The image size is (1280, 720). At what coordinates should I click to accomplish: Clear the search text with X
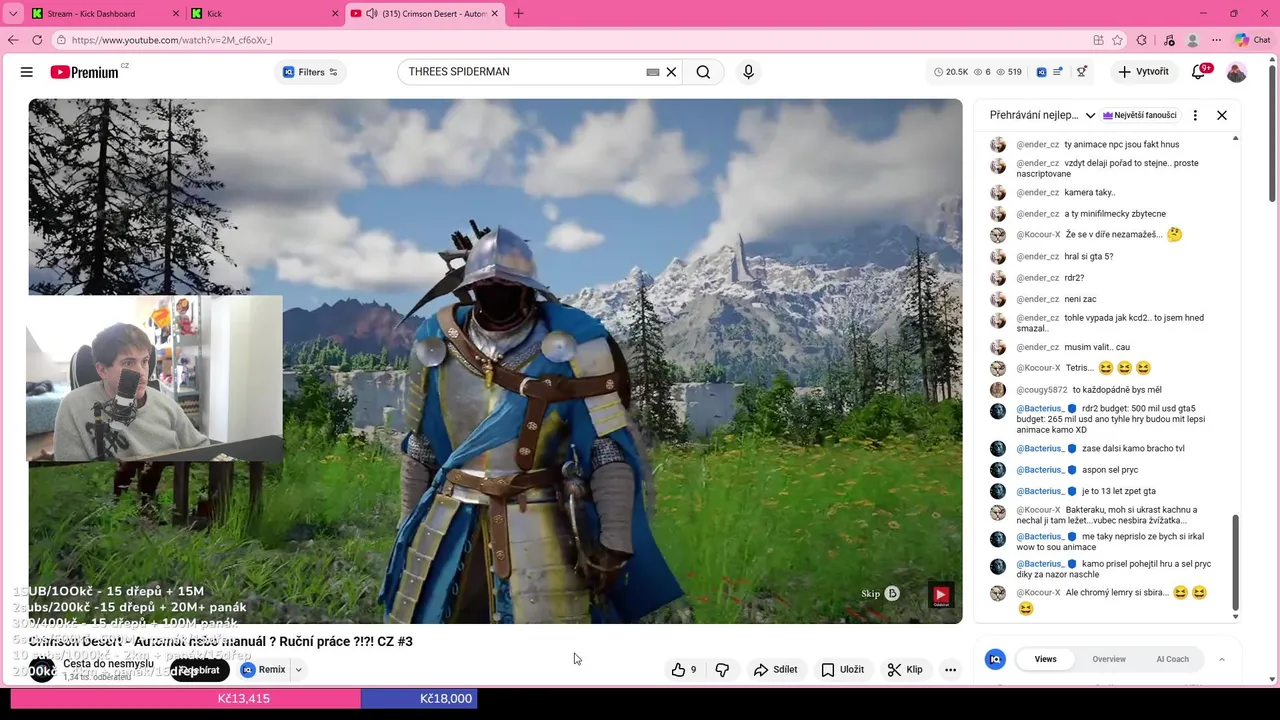pyautogui.click(x=672, y=72)
